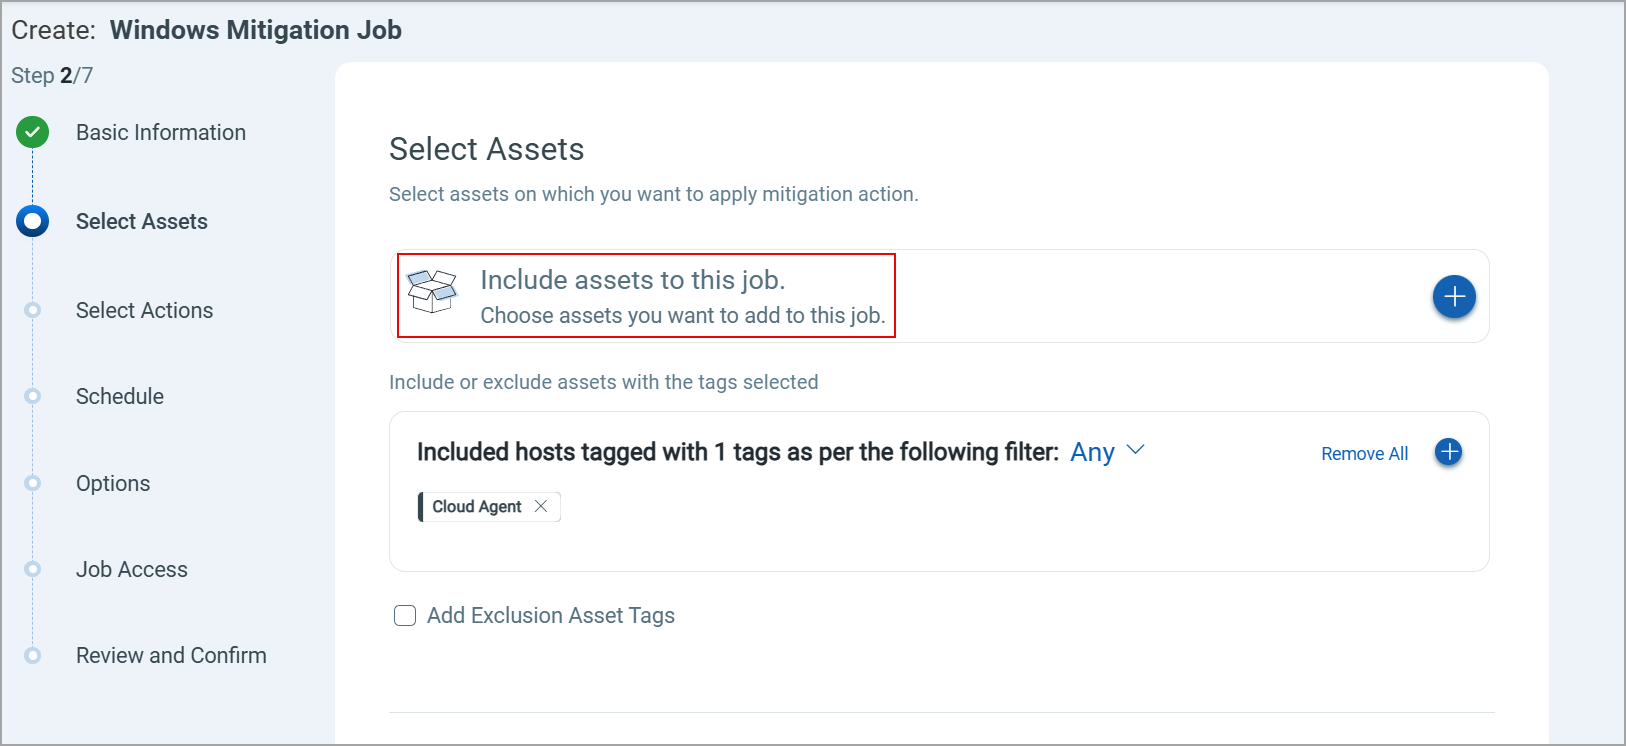Expand the Any filter dropdown
Viewport: 1626px width, 746px height.
(1093, 452)
